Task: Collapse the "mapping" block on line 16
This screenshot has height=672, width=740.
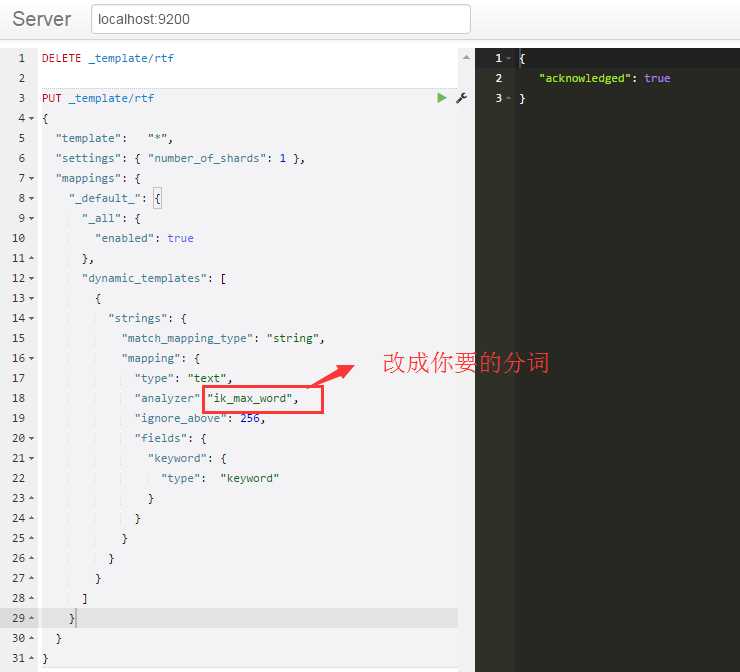Action: (x=32, y=358)
